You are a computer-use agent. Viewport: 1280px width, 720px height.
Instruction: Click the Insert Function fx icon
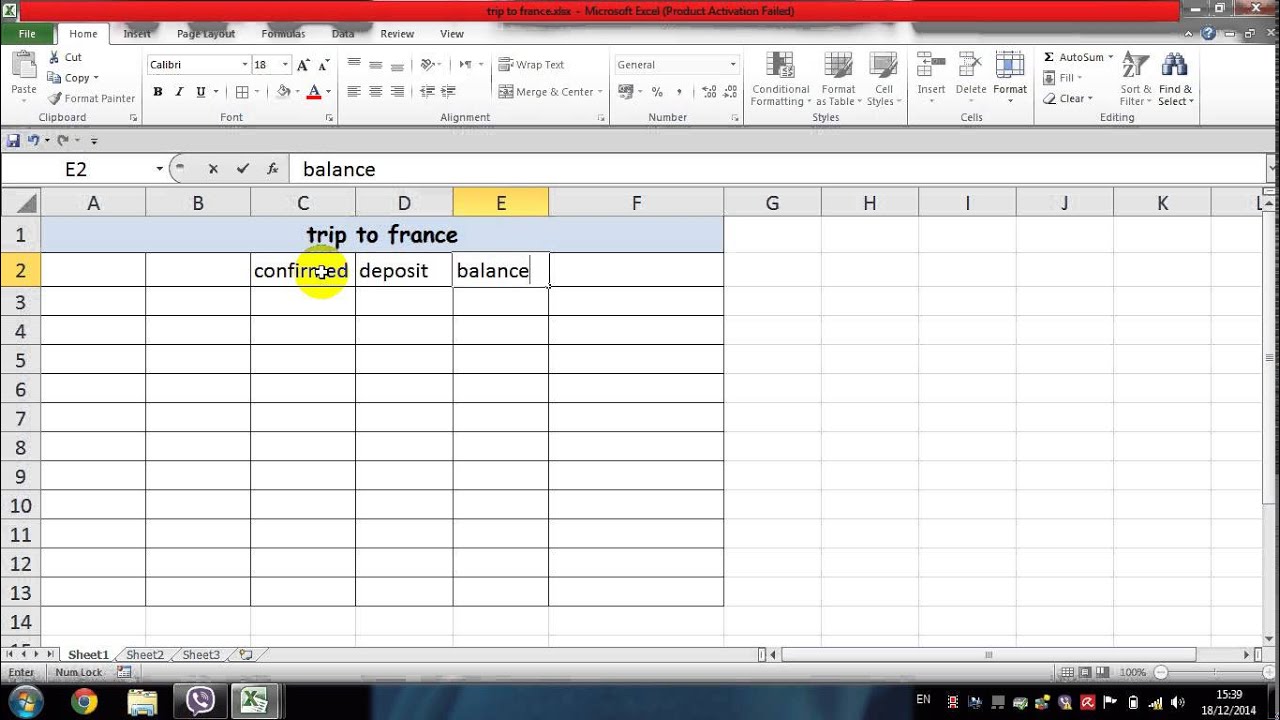click(272, 169)
